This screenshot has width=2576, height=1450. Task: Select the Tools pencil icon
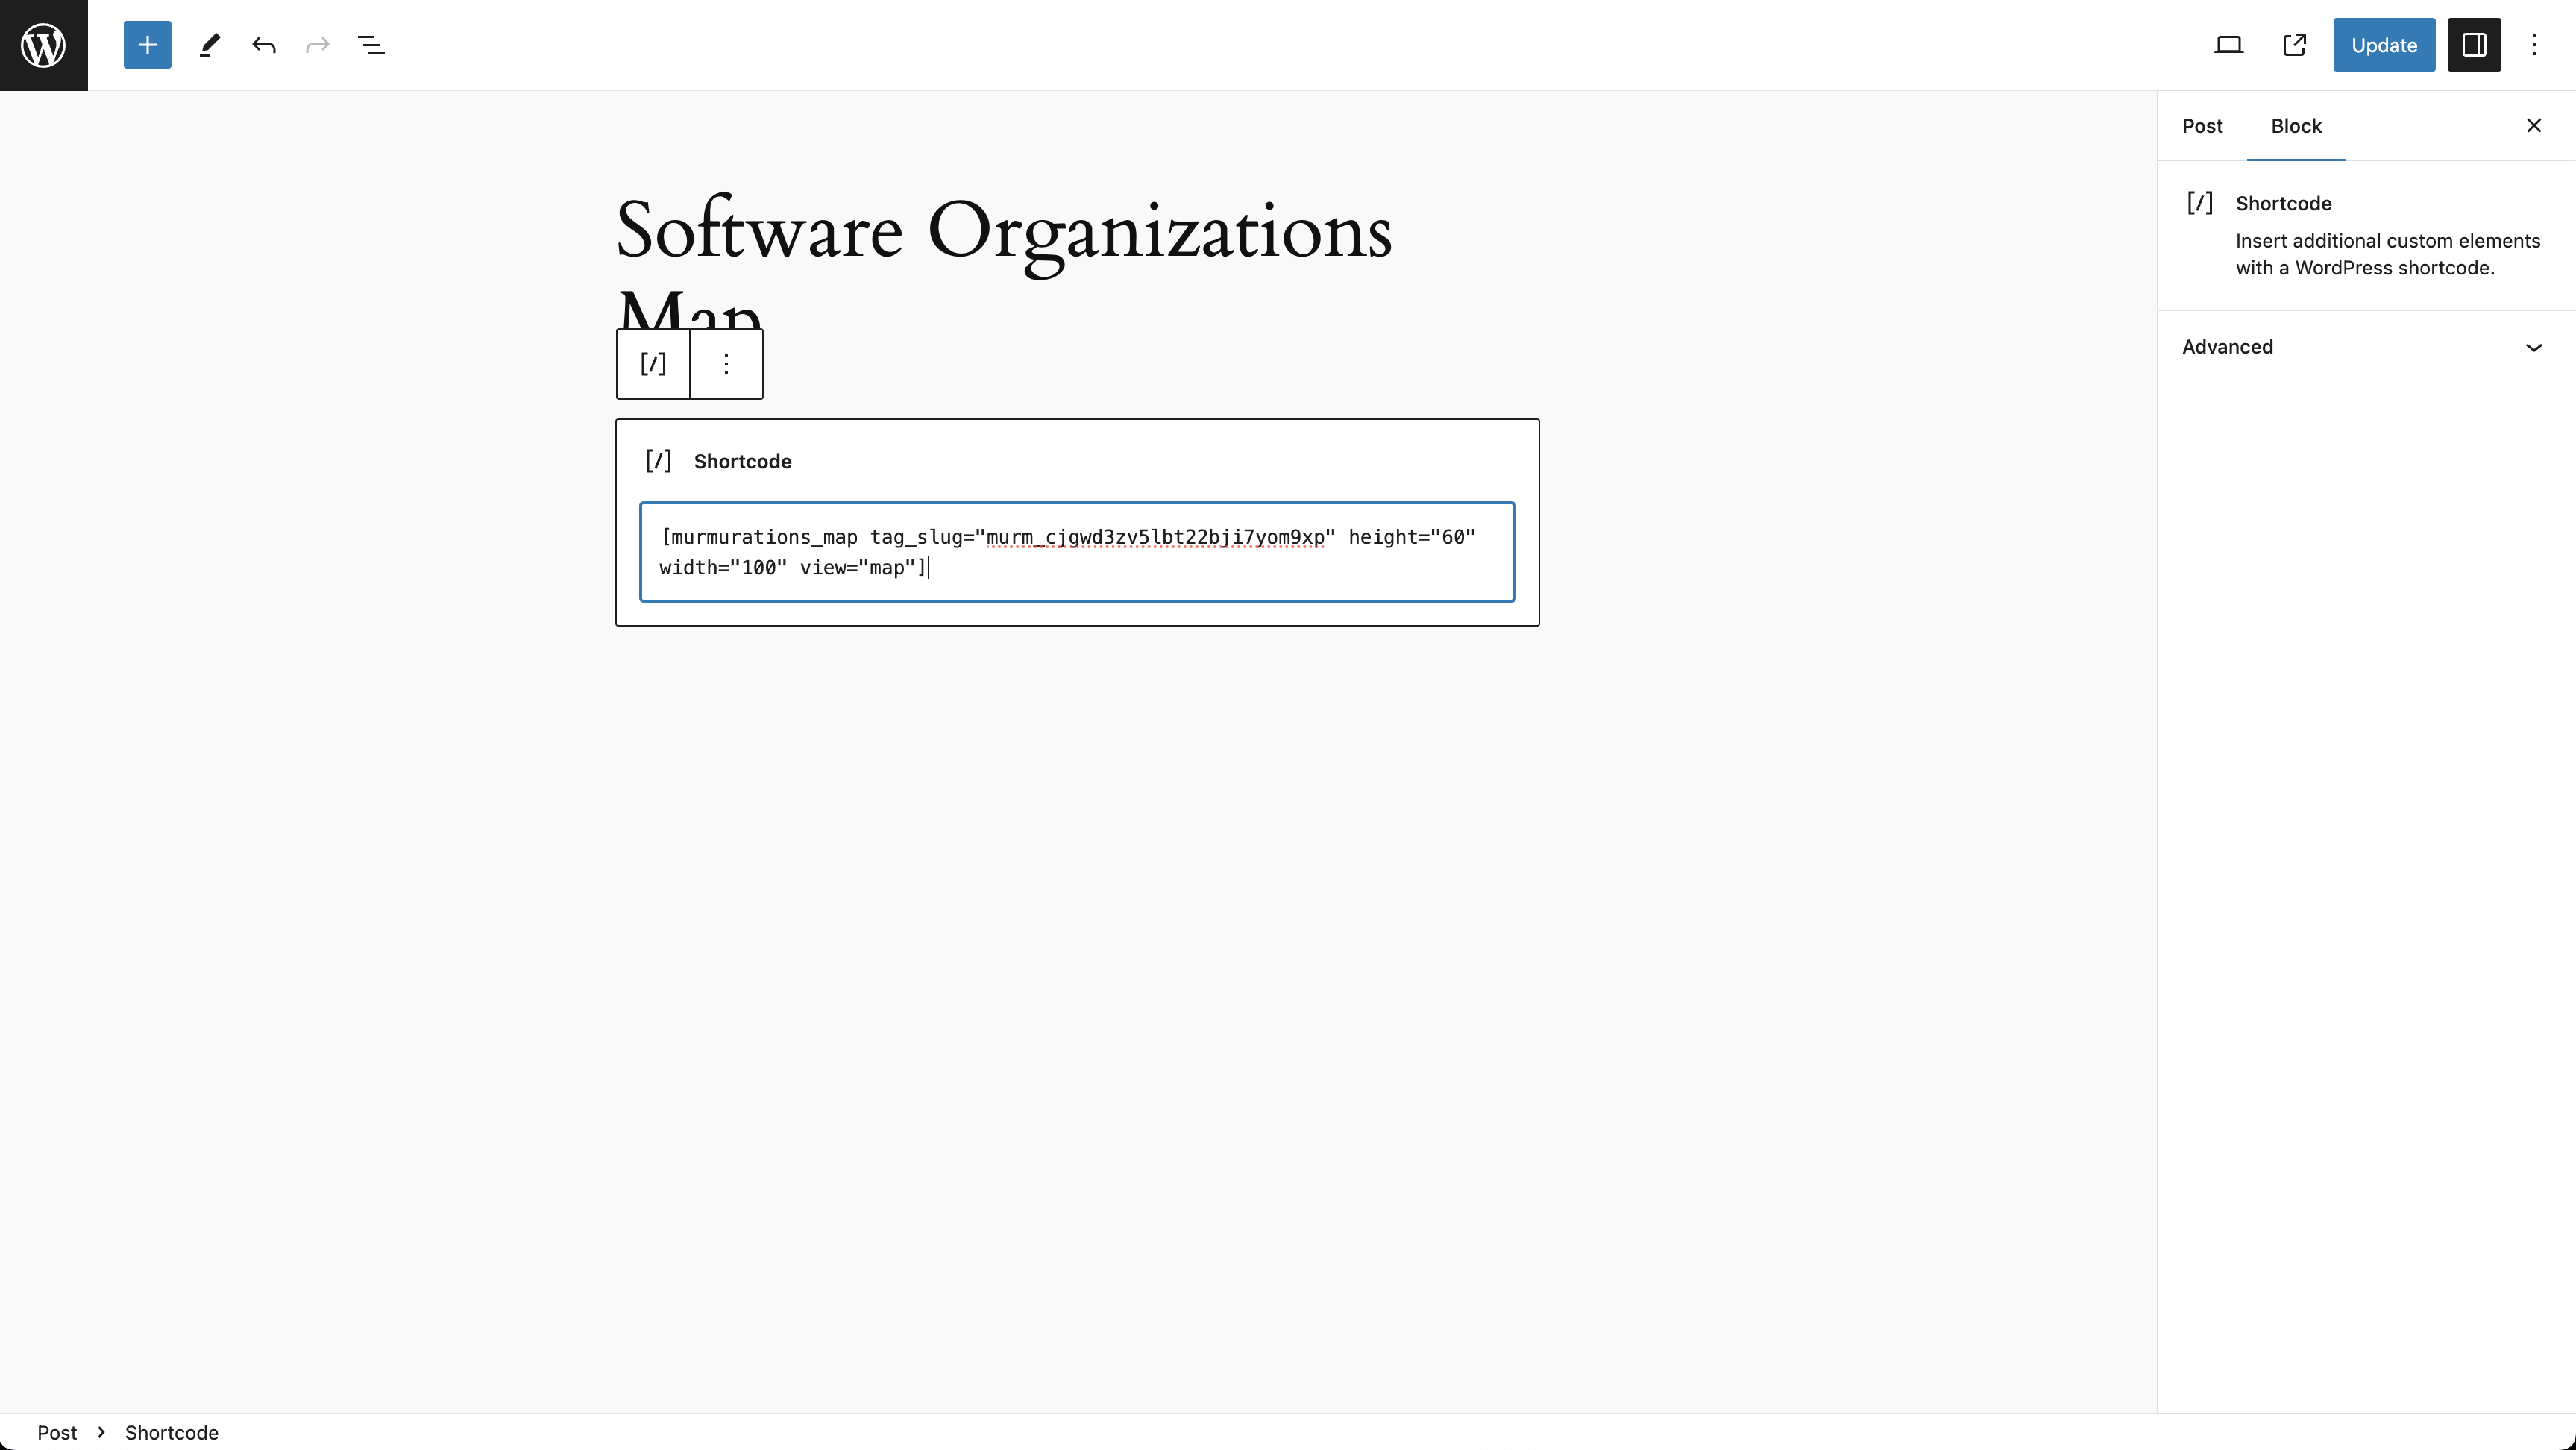(x=209, y=45)
